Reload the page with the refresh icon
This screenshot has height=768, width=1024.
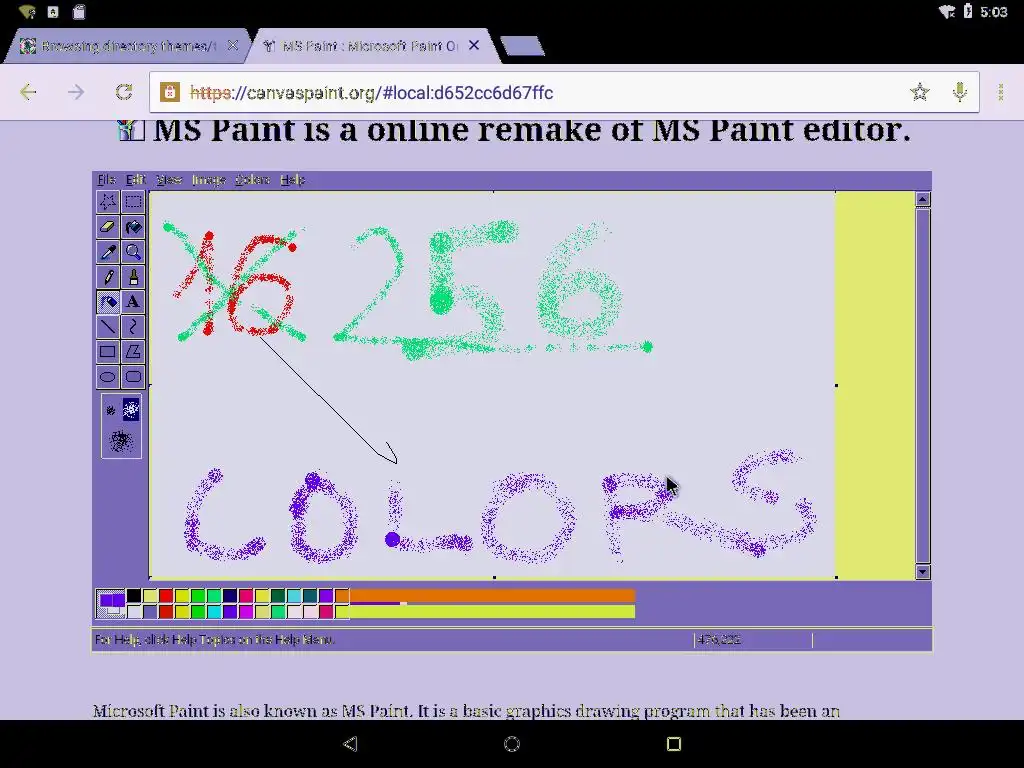pyautogui.click(x=124, y=92)
